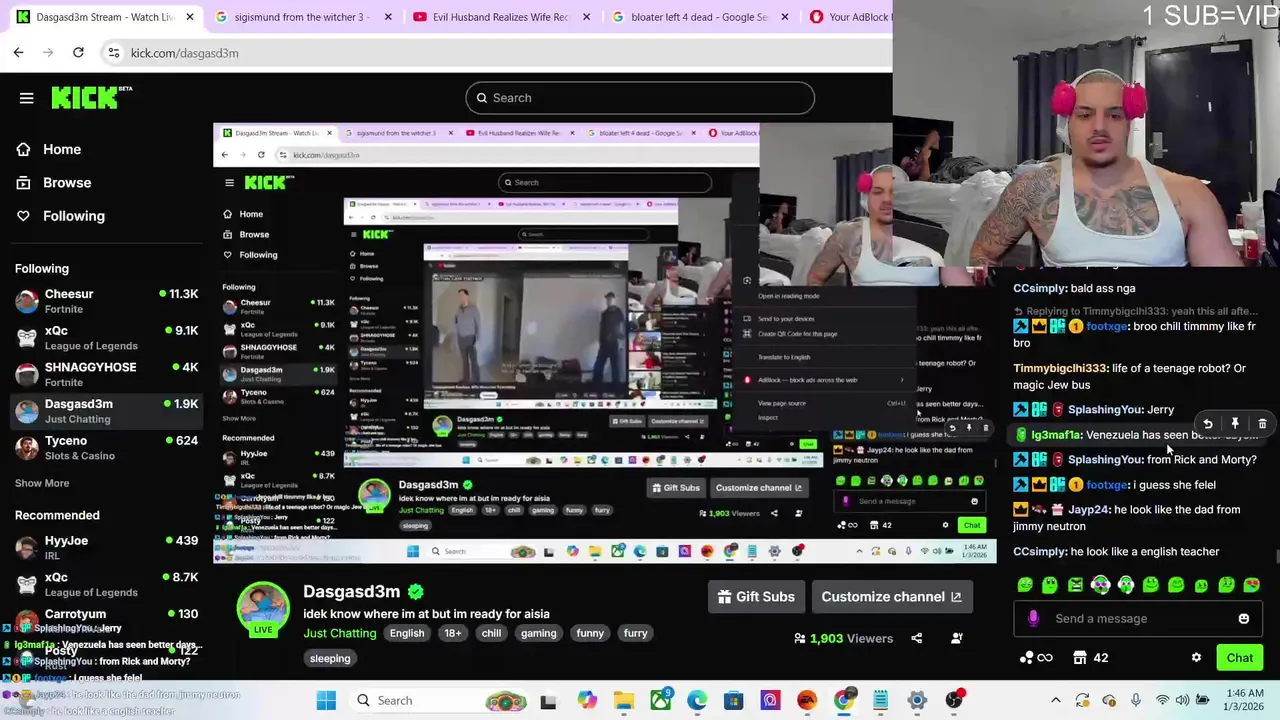Open the emoji picker in chat box
Image resolution: width=1280 pixels, height=720 pixels.
[x=1243, y=618]
